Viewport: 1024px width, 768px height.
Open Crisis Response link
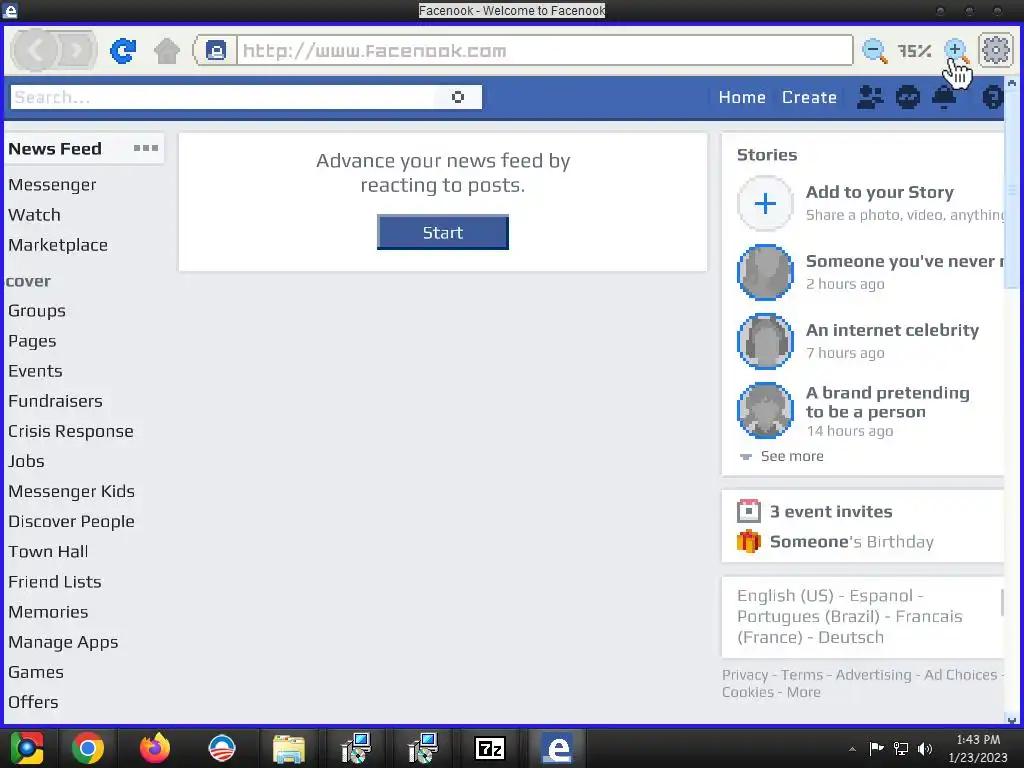coord(71,431)
